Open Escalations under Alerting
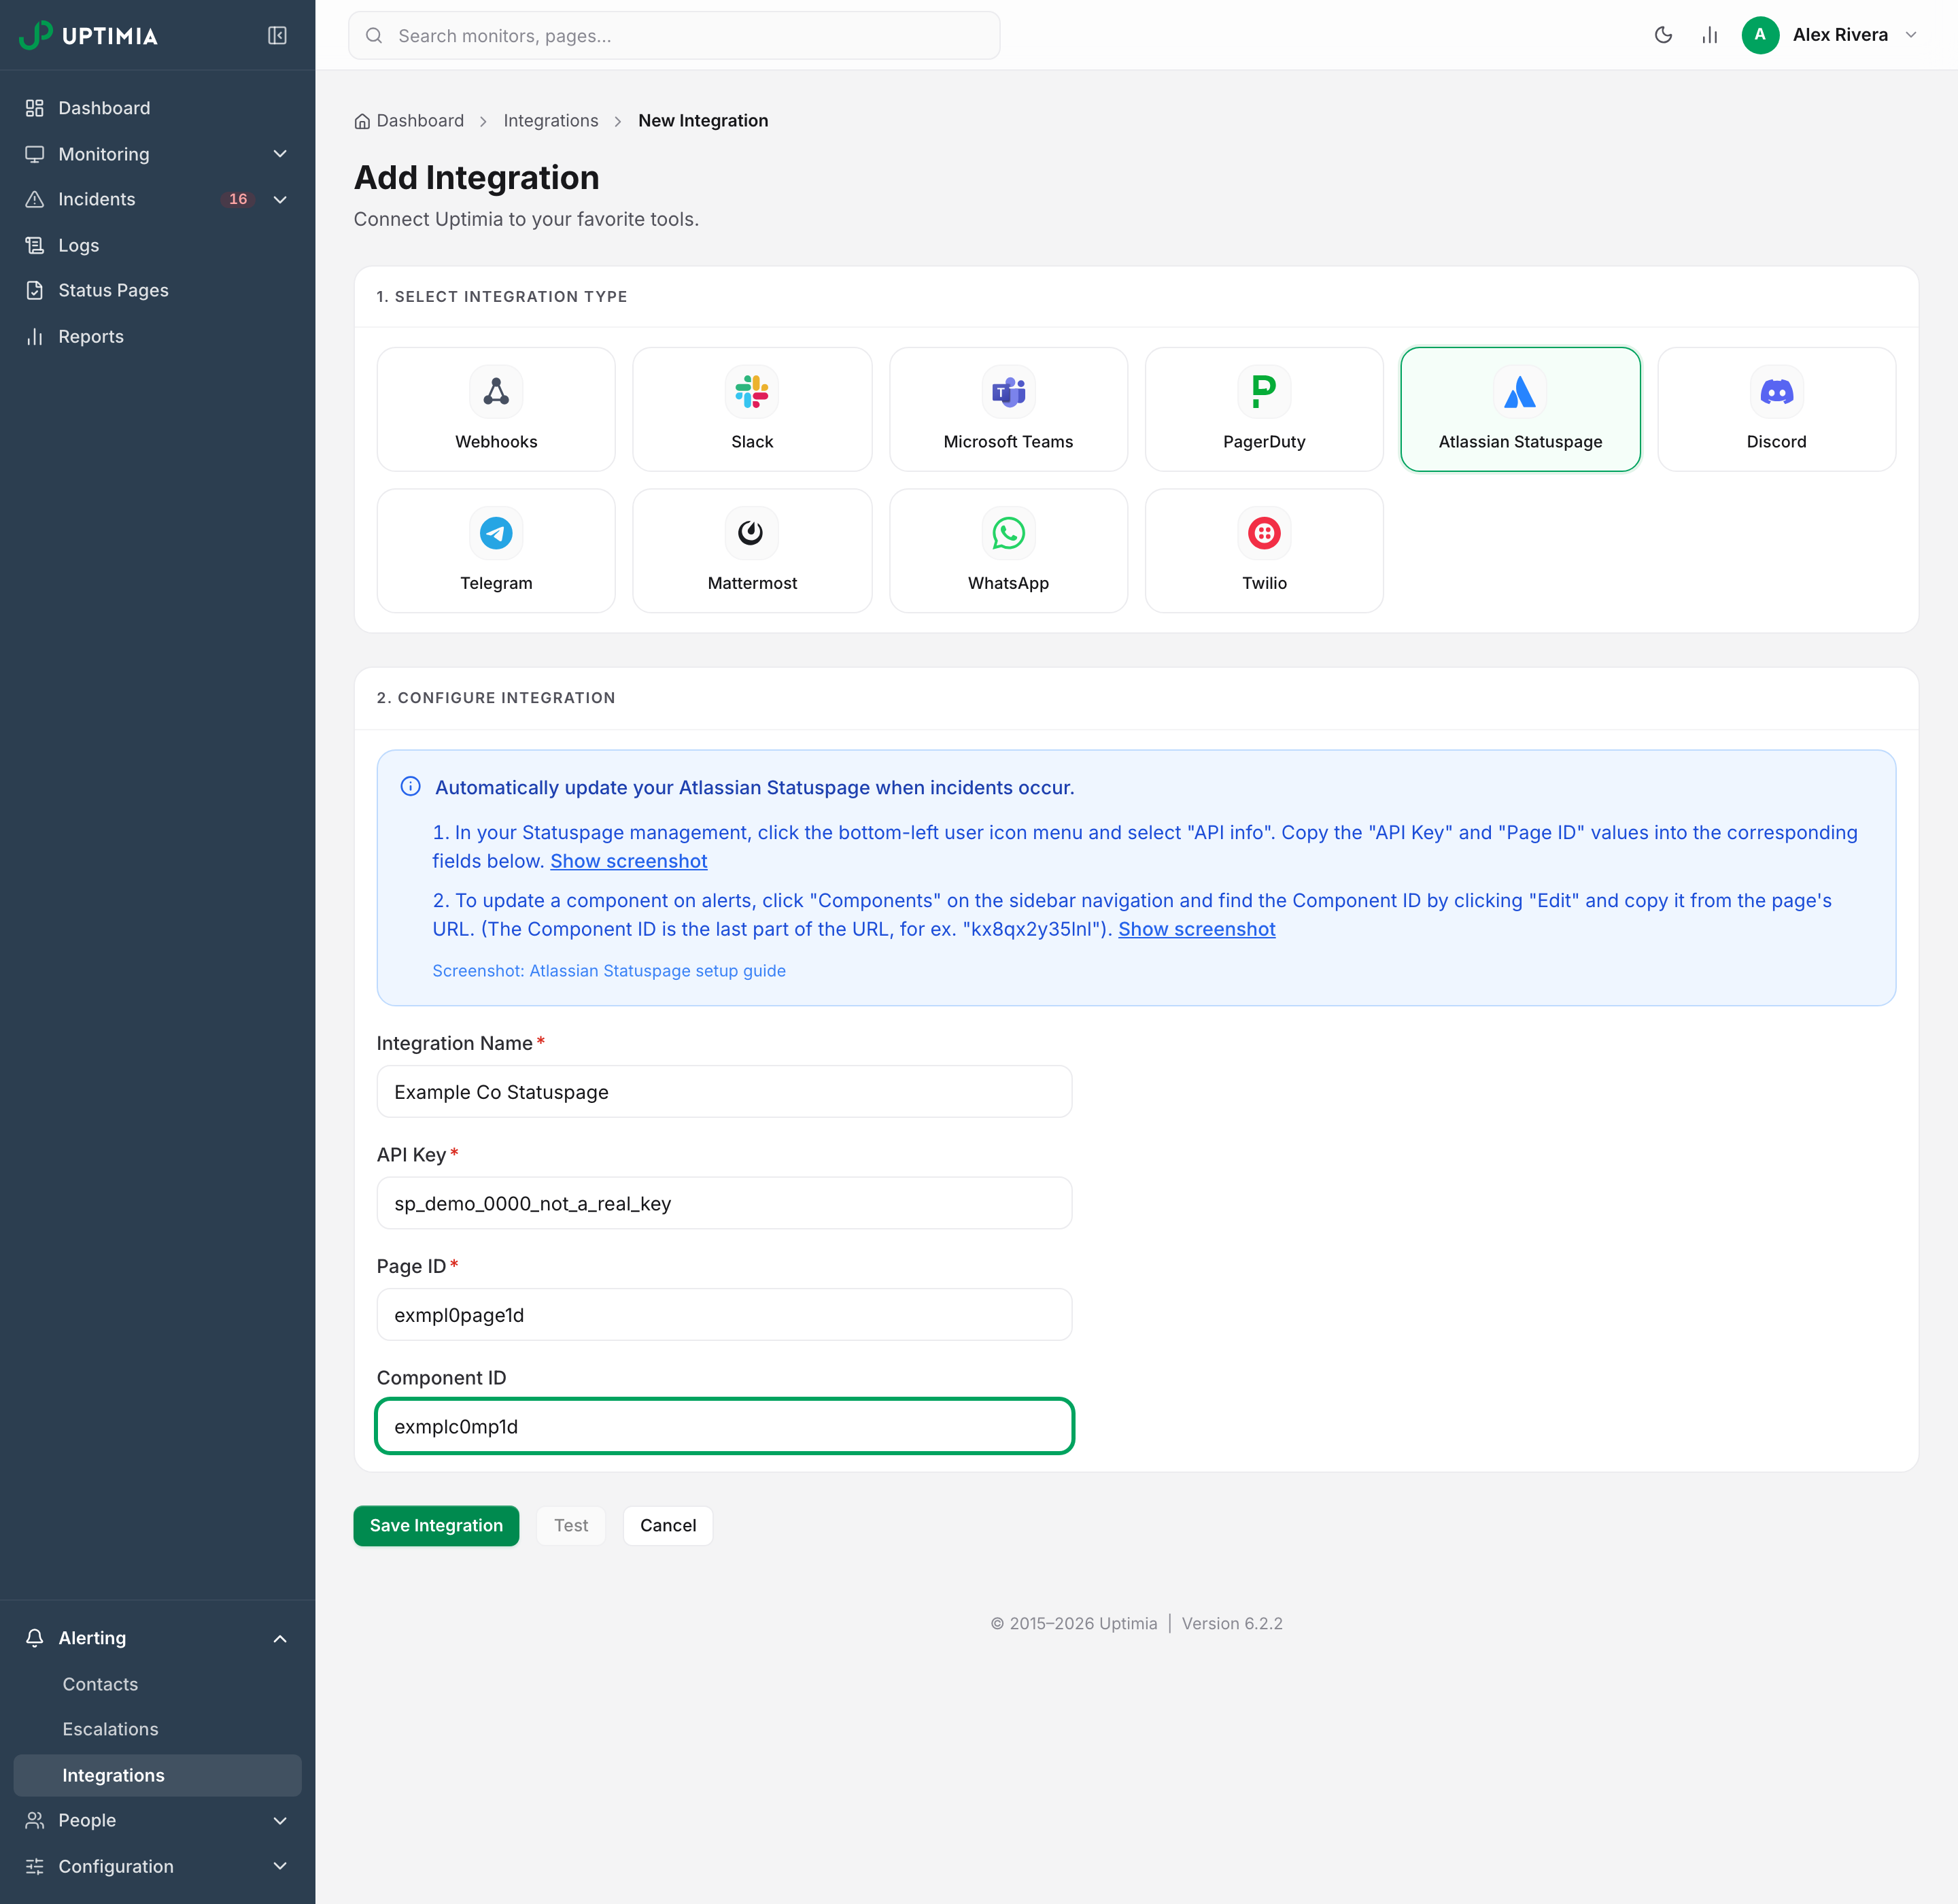This screenshot has width=1958, height=1904. click(157, 1729)
